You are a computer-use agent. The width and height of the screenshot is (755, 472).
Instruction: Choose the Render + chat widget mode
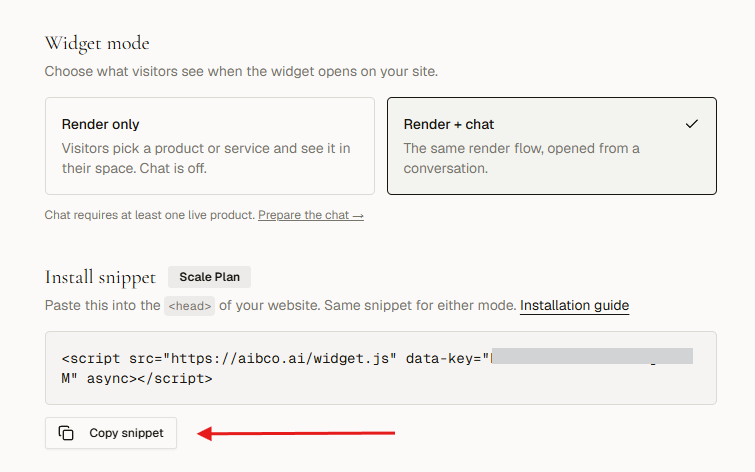[x=552, y=146]
